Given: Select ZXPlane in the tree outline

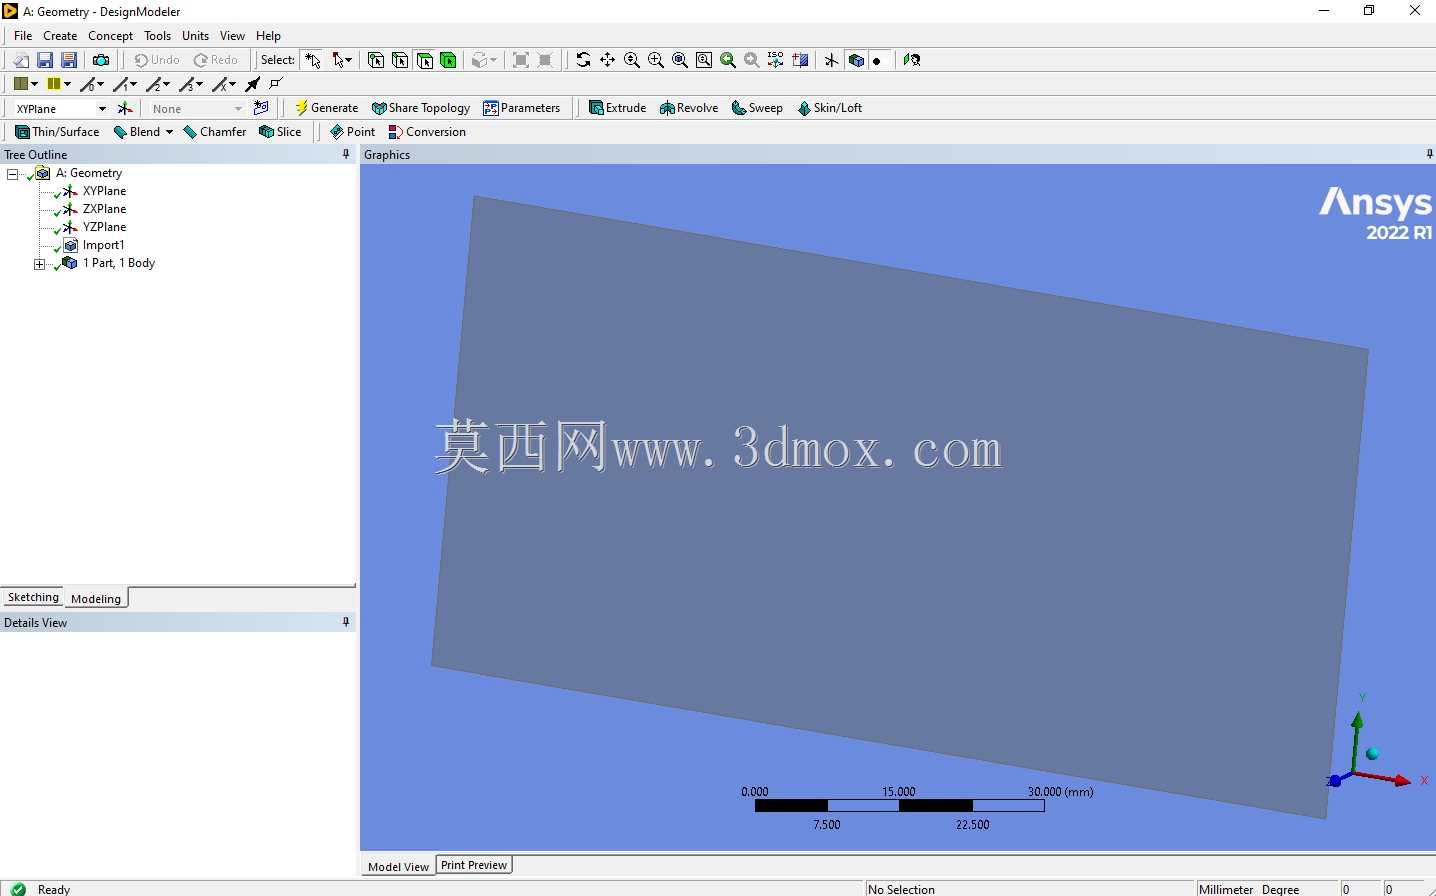Looking at the screenshot, I should point(104,209).
